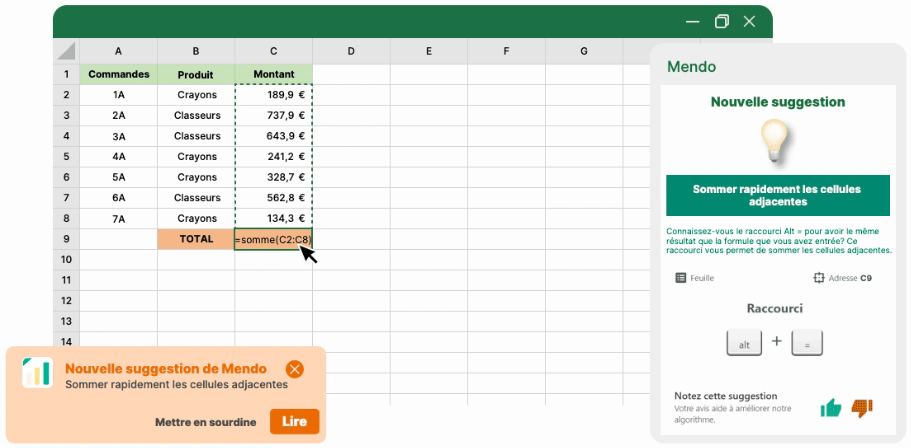Screen dimensions: 911x448
Task: Click the equals key in Raccourci
Action: (808, 343)
